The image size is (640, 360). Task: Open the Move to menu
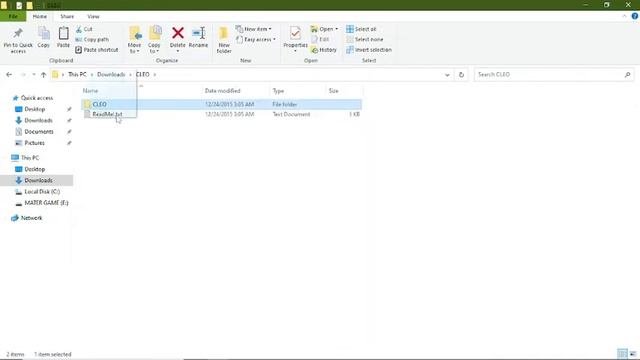click(x=134, y=40)
